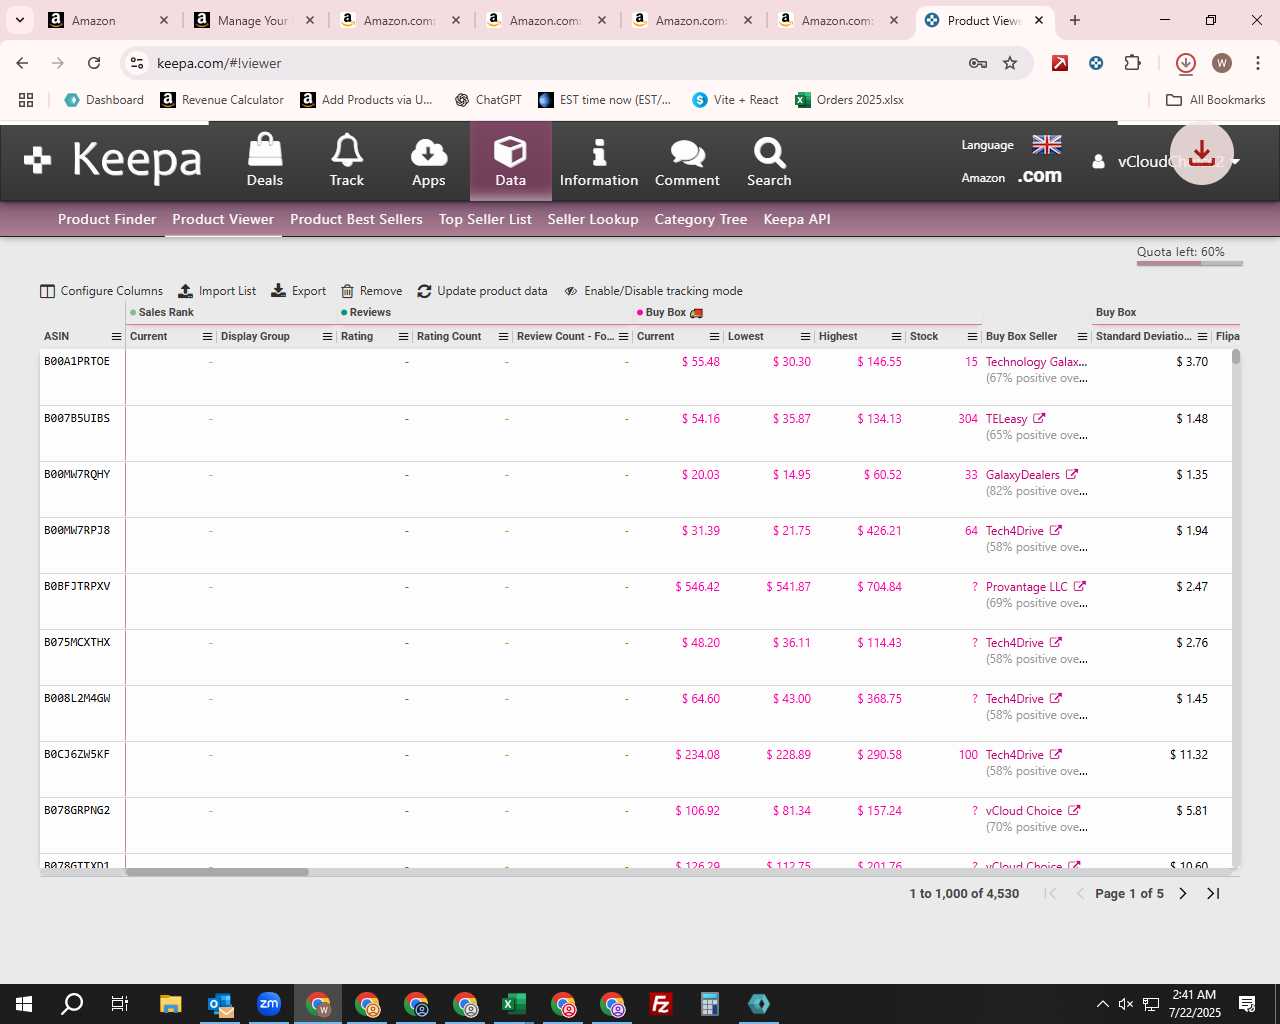The image size is (1280, 1024).
Task: Open external link icon next to TELeasy
Action: tap(1039, 419)
